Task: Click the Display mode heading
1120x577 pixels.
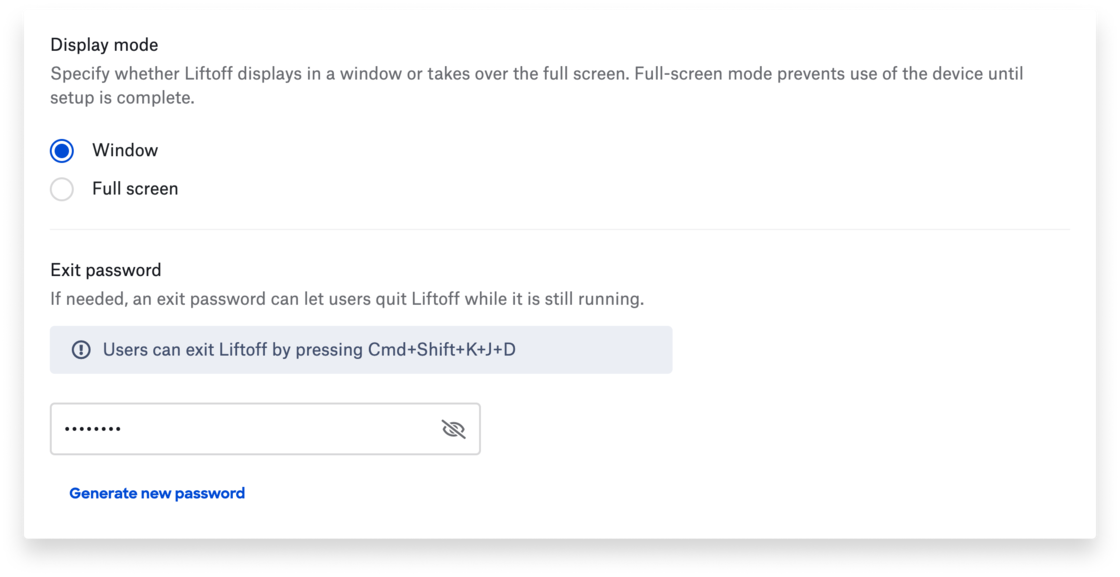Action: click(x=104, y=44)
